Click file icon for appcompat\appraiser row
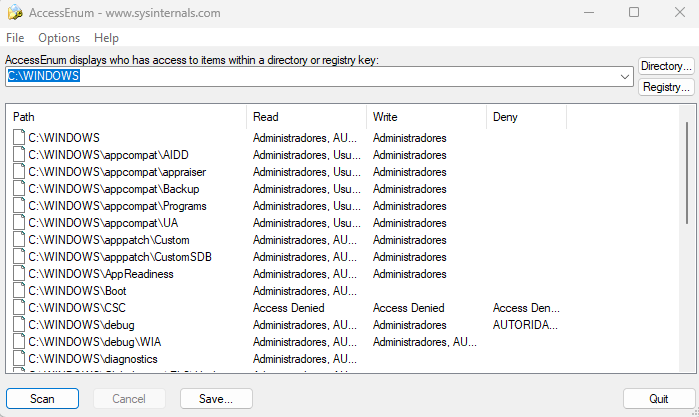The image size is (699, 417). coord(19,171)
